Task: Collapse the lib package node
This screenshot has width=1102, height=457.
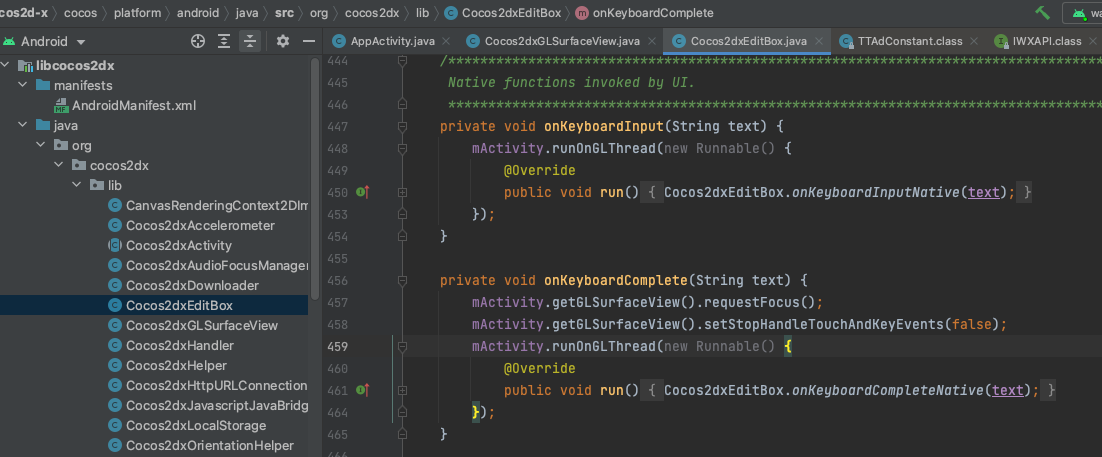Action: pyautogui.click(x=77, y=186)
